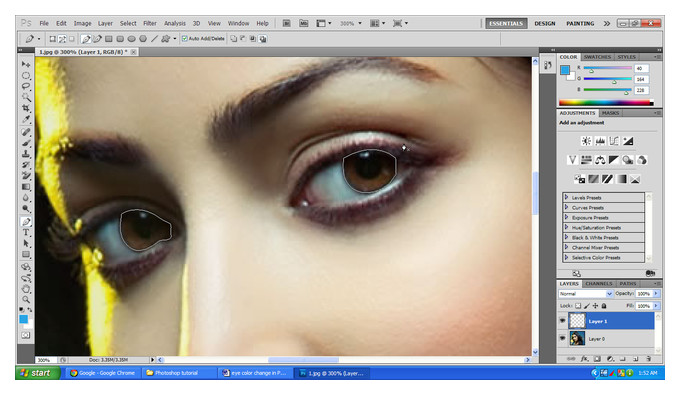The width and height of the screenshot is (680, 395).
Task: Switch to the Design workspace
Action: click(545, 23)
